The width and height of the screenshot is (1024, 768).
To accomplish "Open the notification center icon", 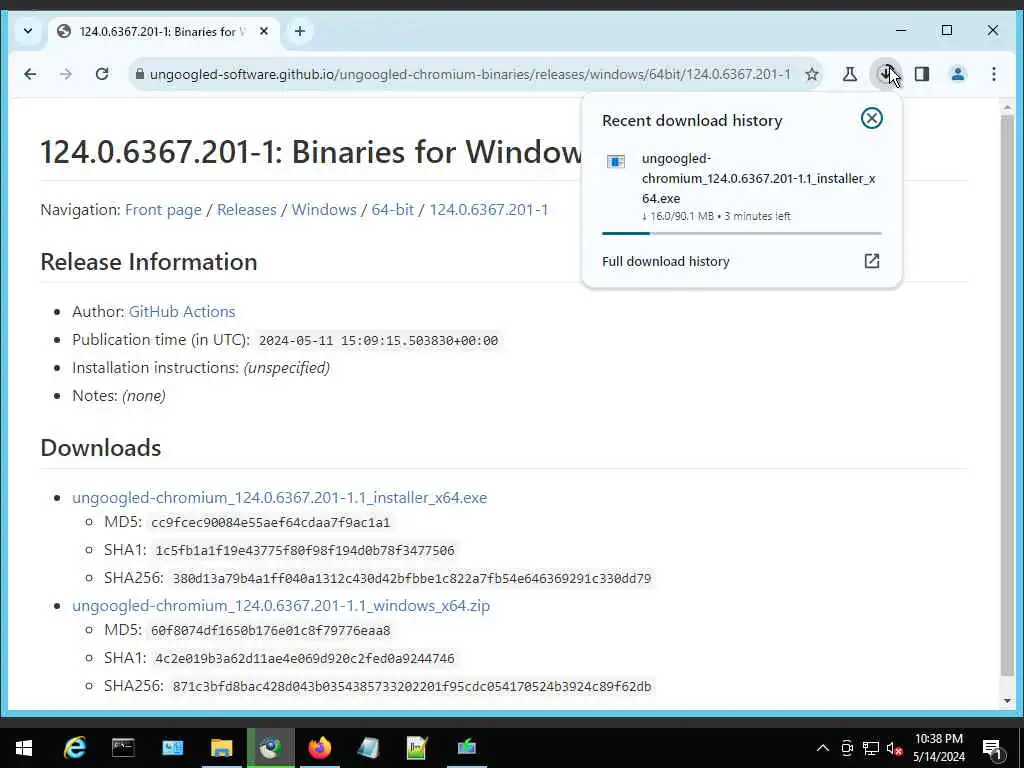I will point(993,748).
